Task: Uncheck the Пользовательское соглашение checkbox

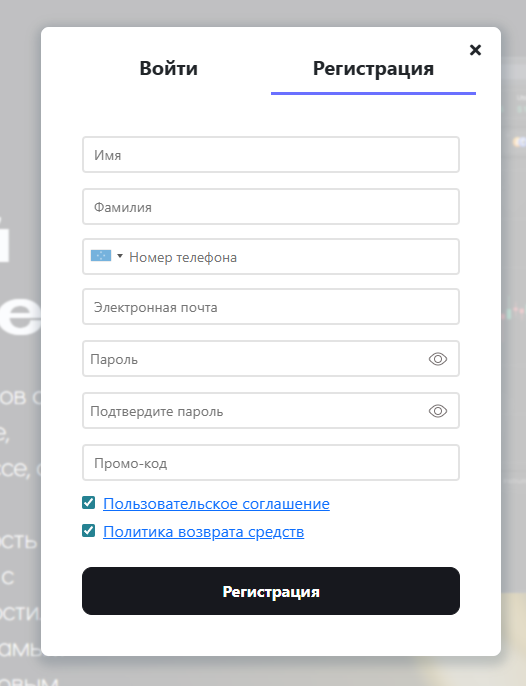Action: coord(88,503)
